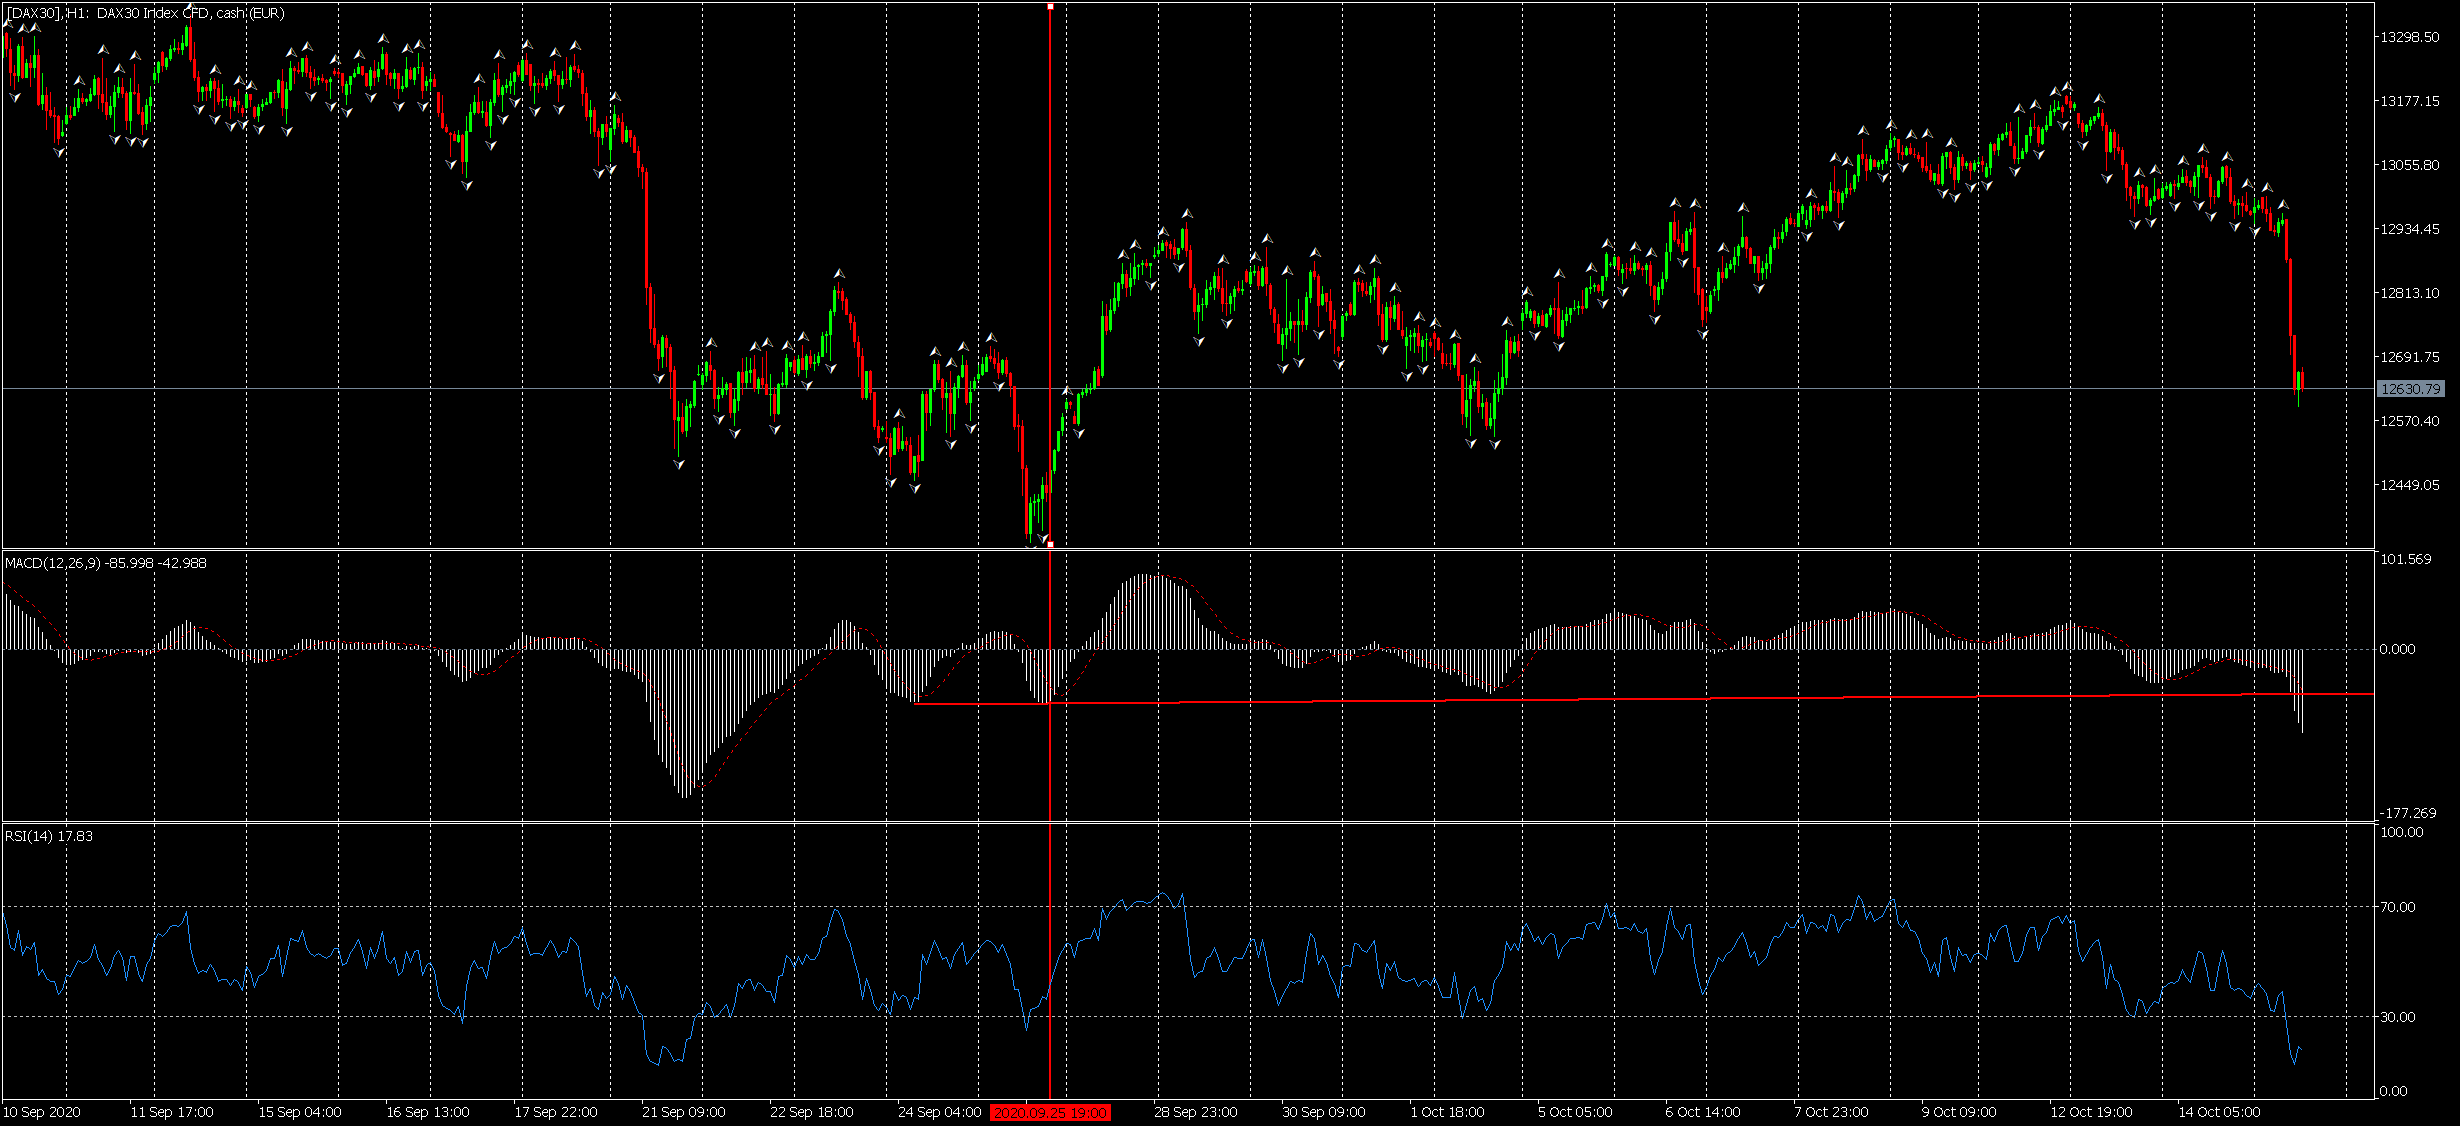Screen dimensions: 2460x1126
Task: Click the 12691.75 price scale label
Action: click(x=2409, y=357)
